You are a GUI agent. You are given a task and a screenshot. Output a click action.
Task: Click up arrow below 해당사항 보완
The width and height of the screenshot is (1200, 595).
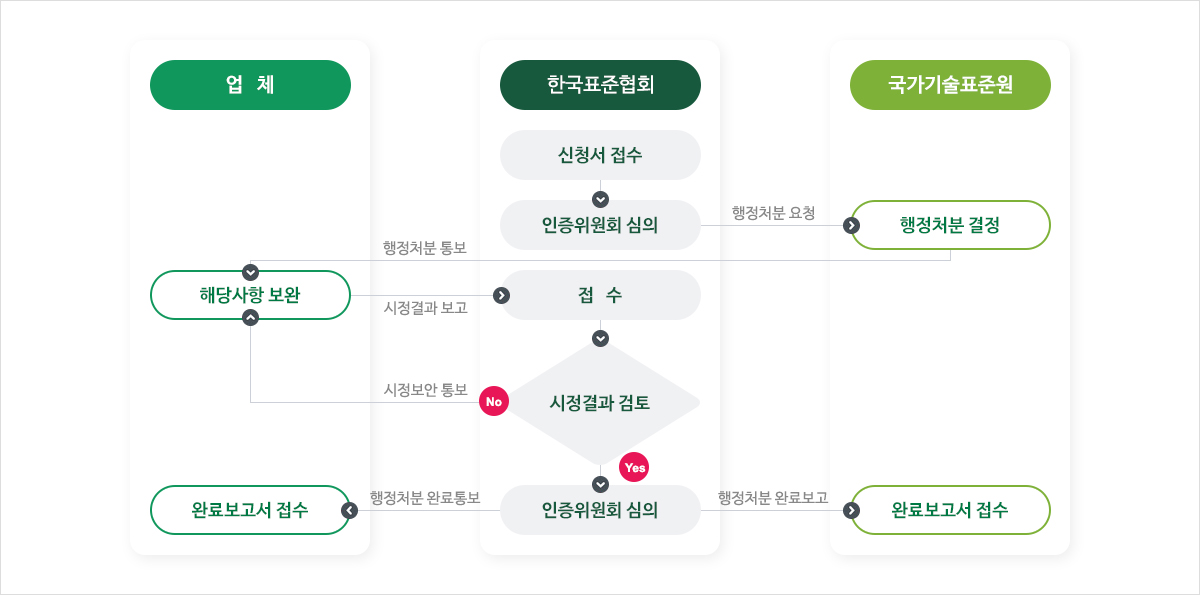click(x=250, y=317)
